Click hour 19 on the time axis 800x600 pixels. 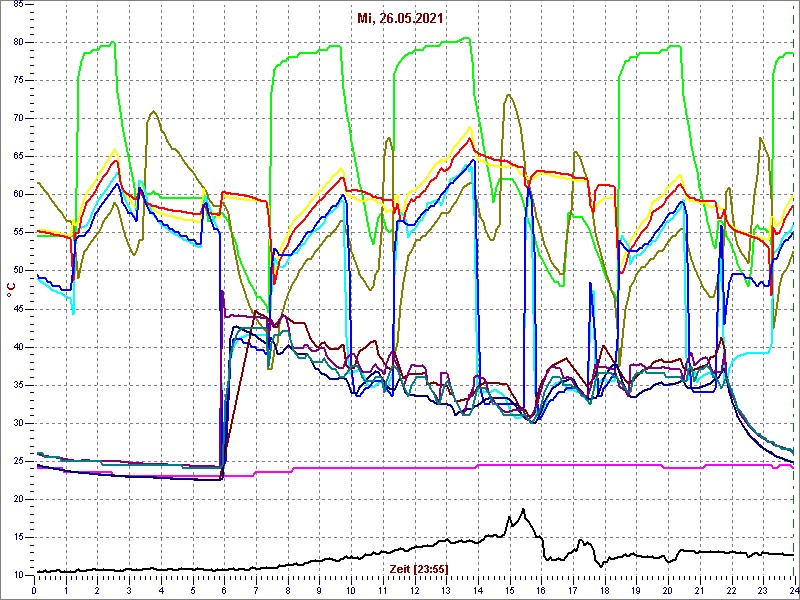click(636, 590)
